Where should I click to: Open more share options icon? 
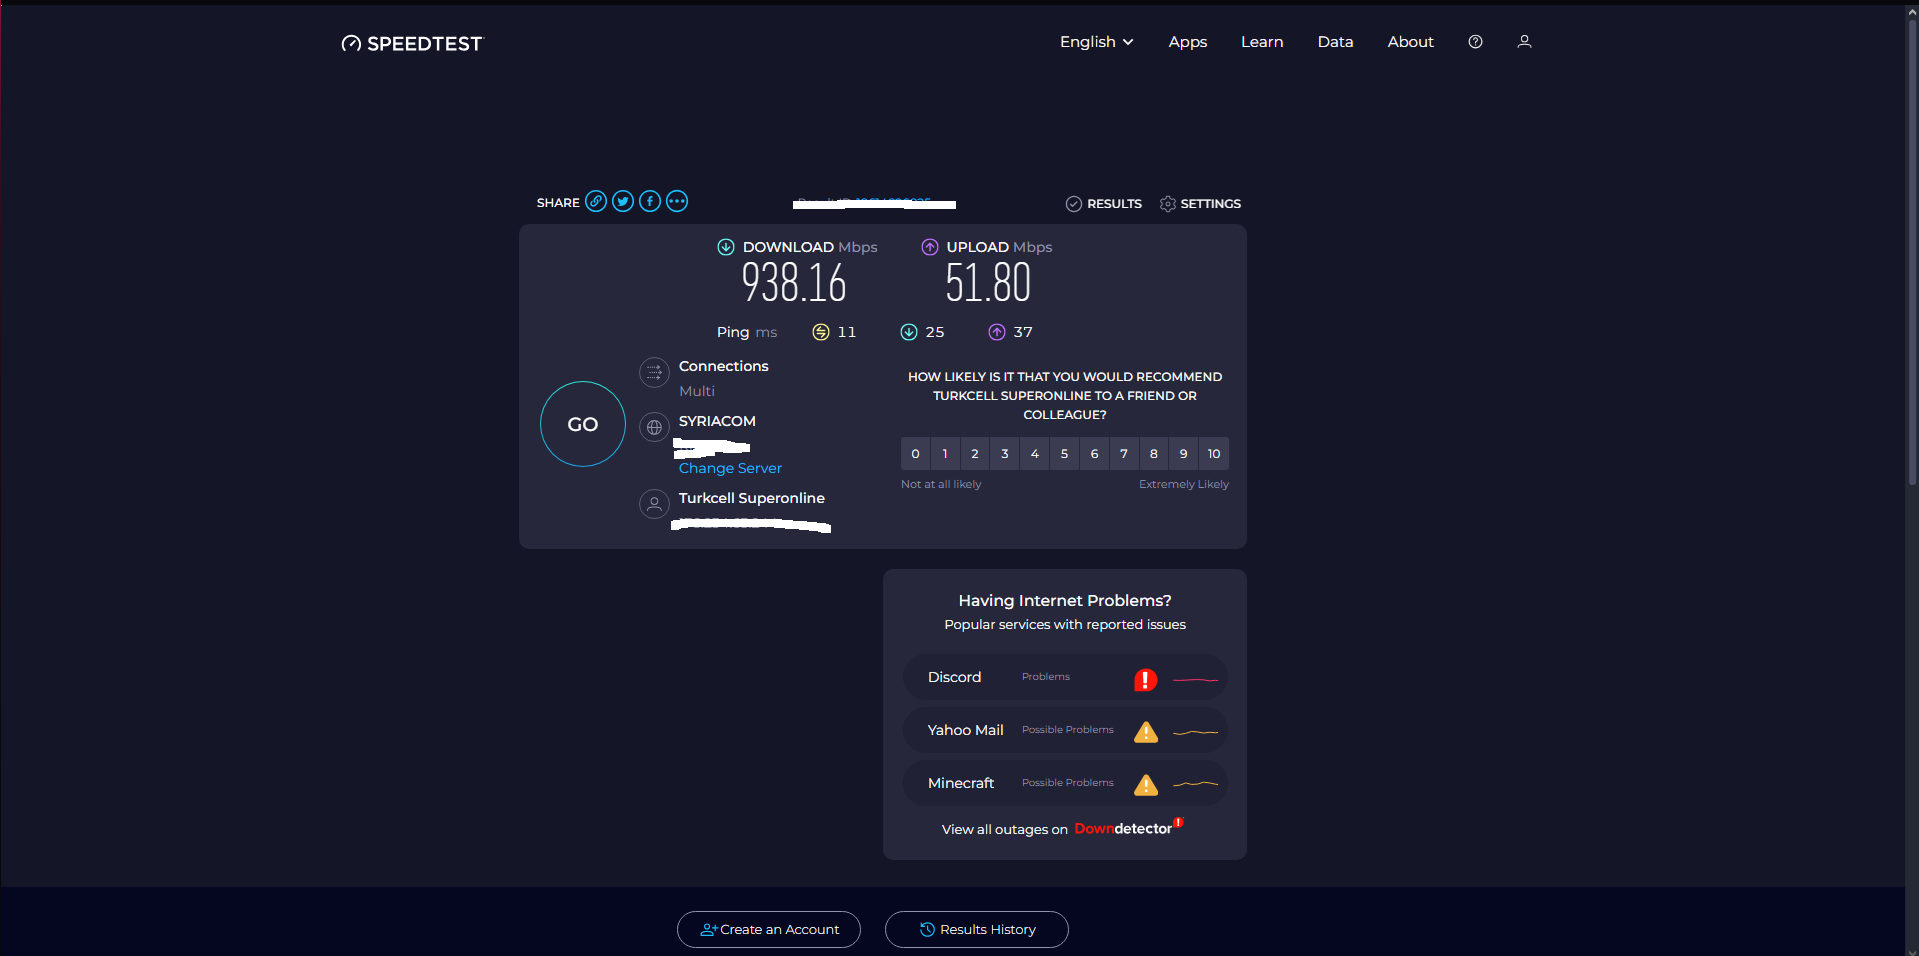coord(677,201)
